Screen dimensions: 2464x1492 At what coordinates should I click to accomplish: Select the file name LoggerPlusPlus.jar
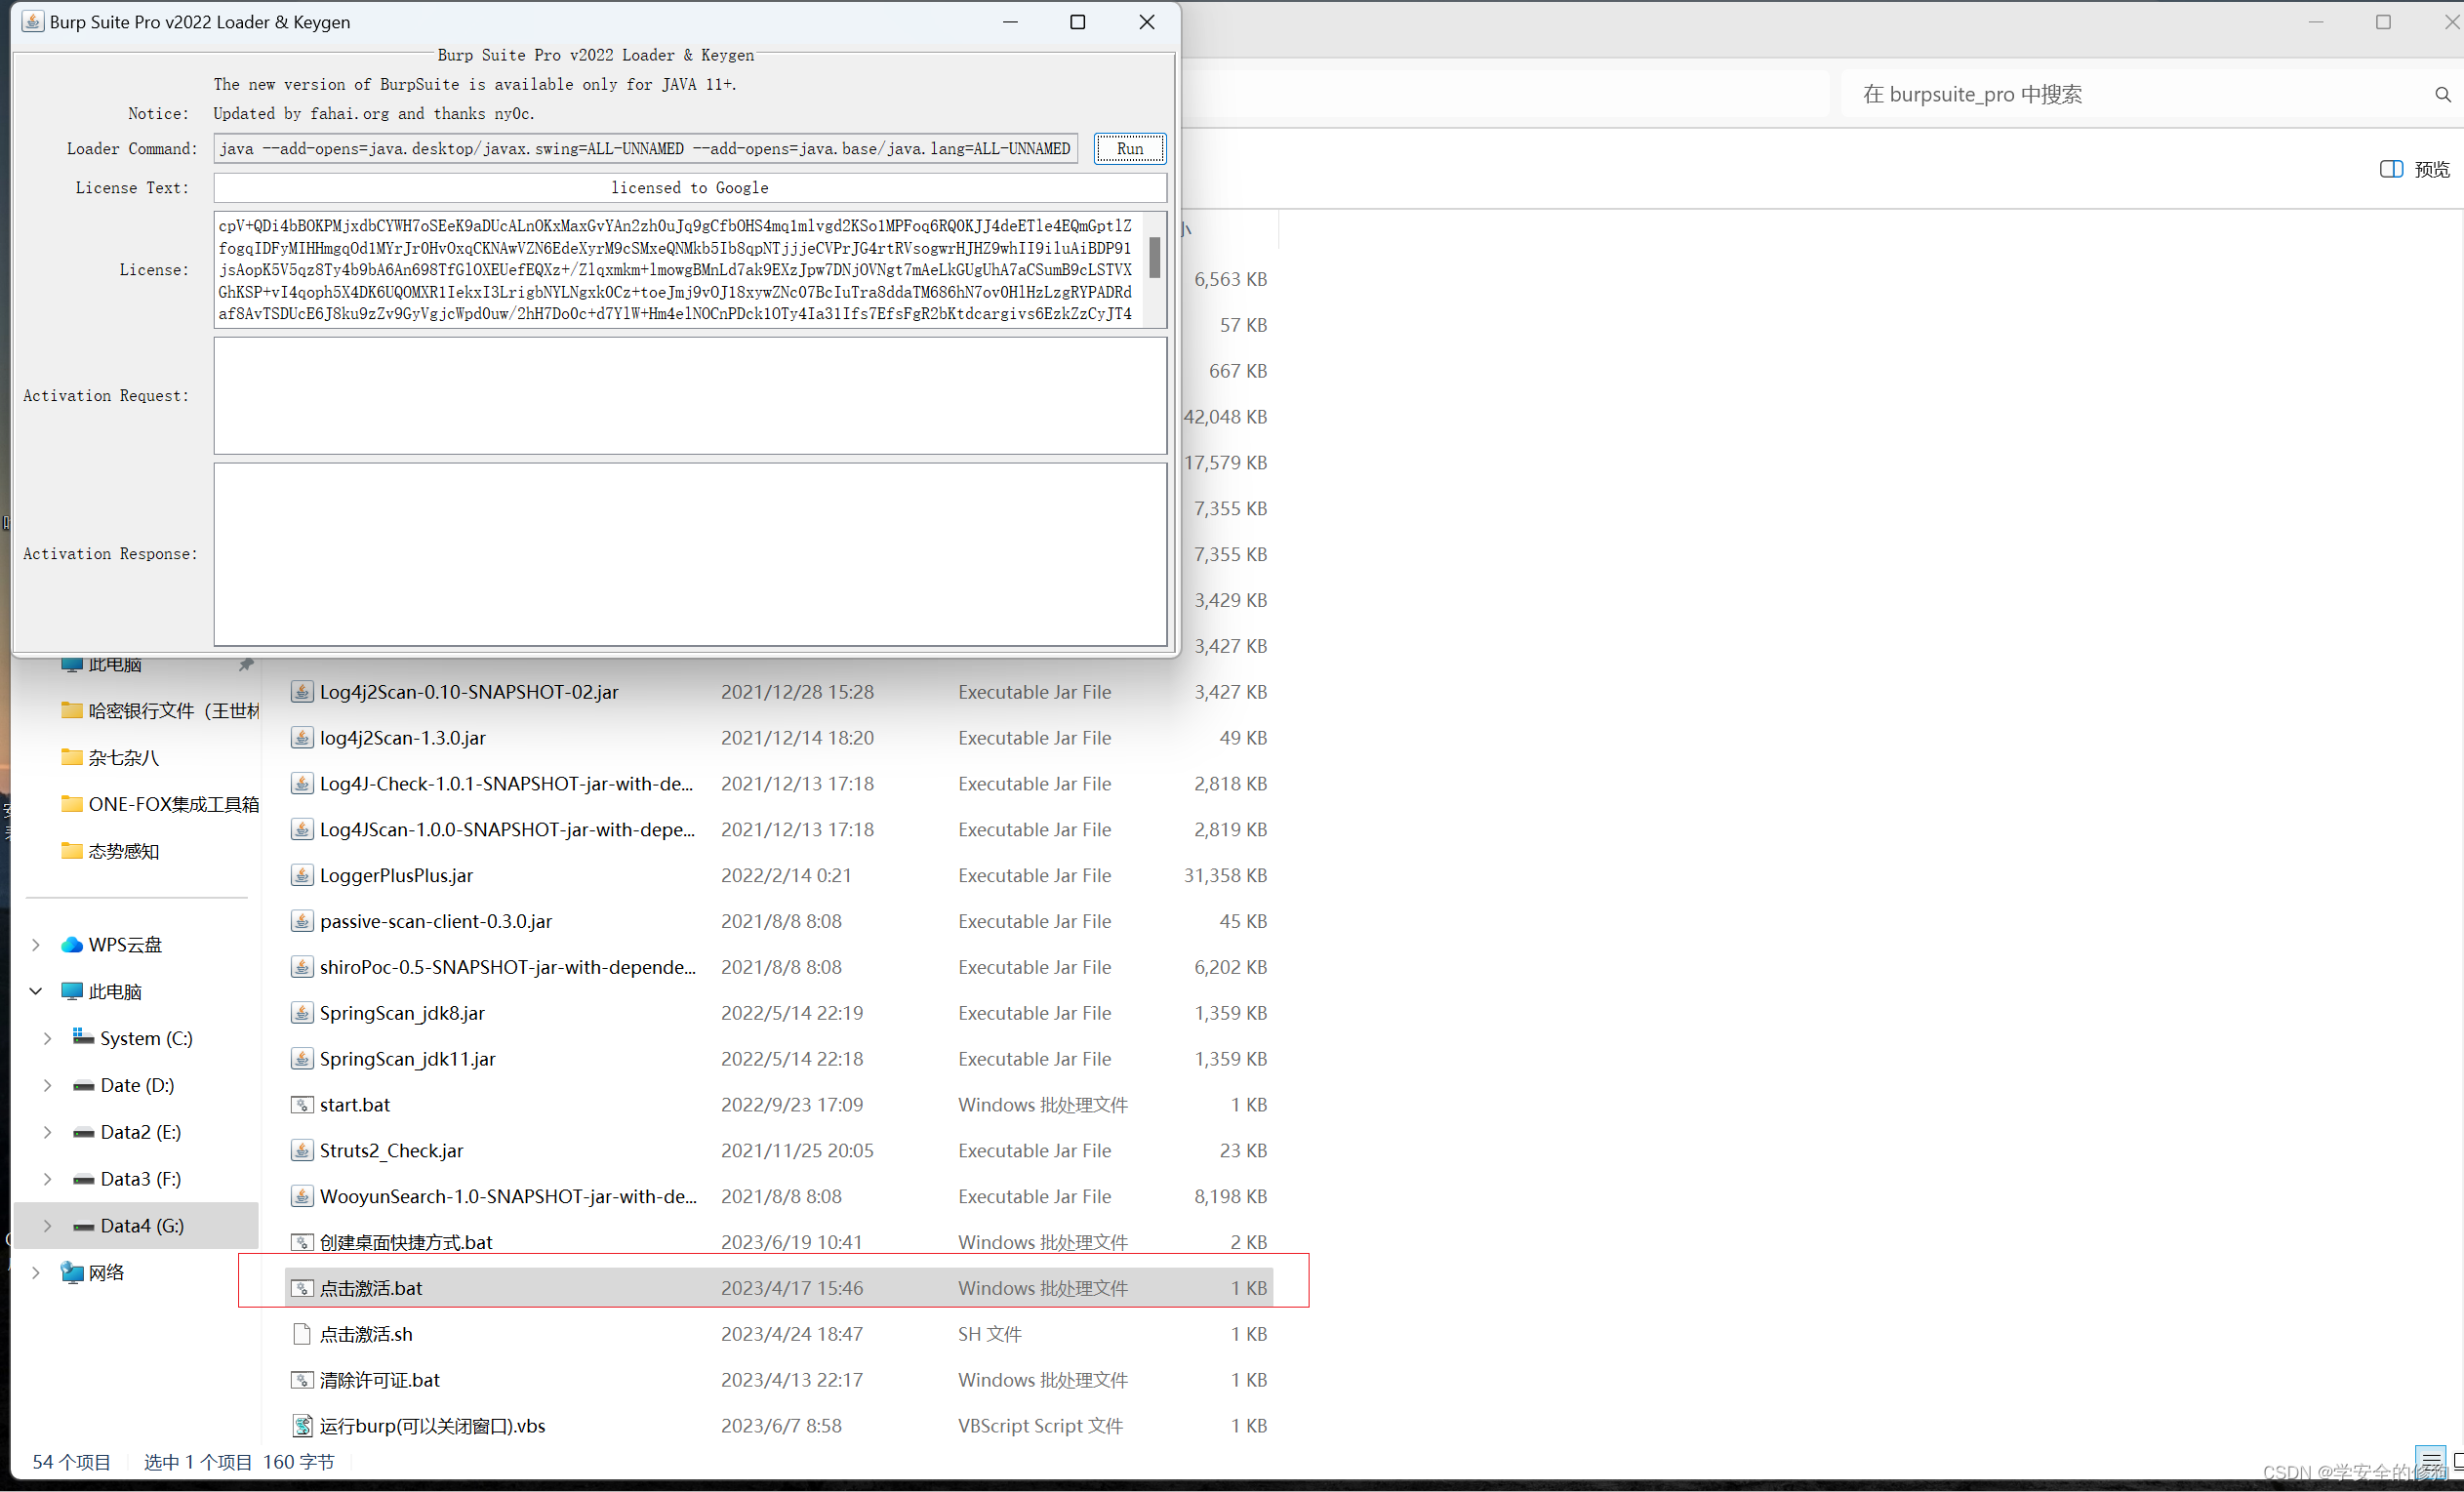(x=396, y=875)
